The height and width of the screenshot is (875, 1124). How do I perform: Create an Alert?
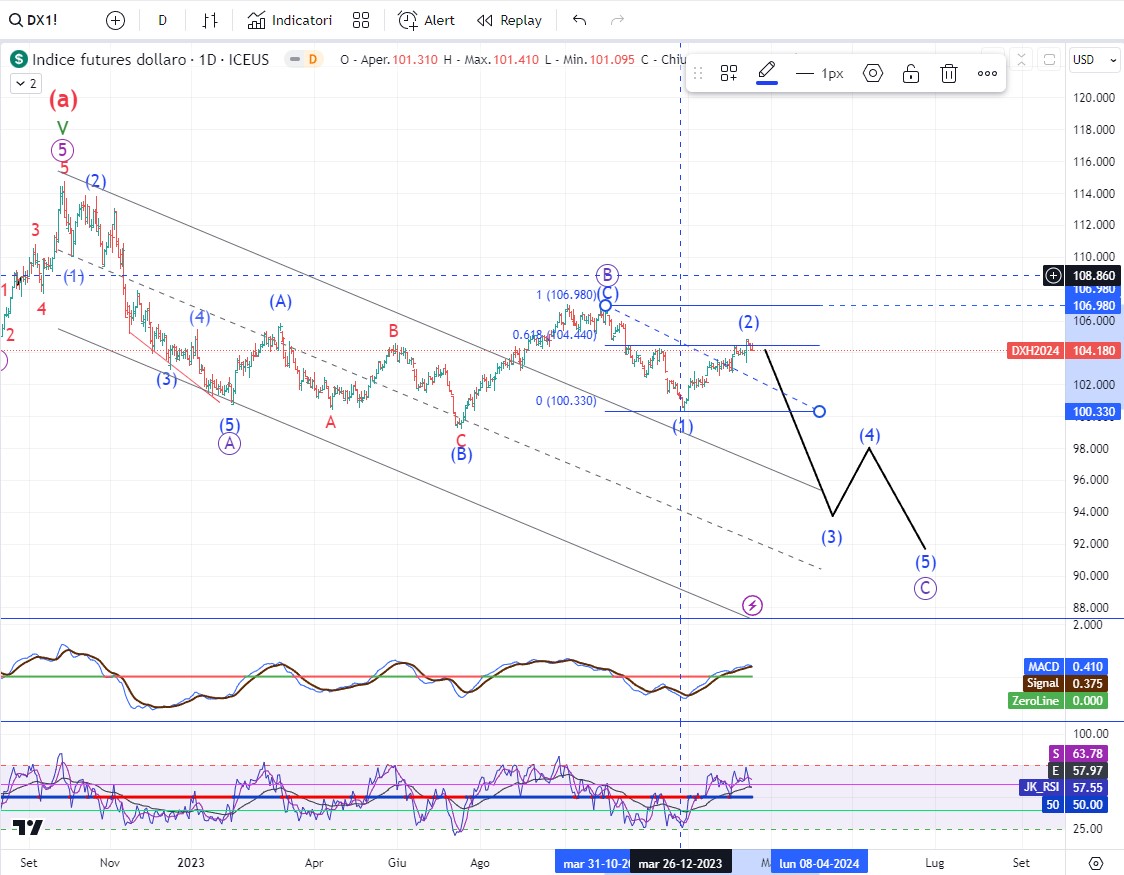point(426,20)
